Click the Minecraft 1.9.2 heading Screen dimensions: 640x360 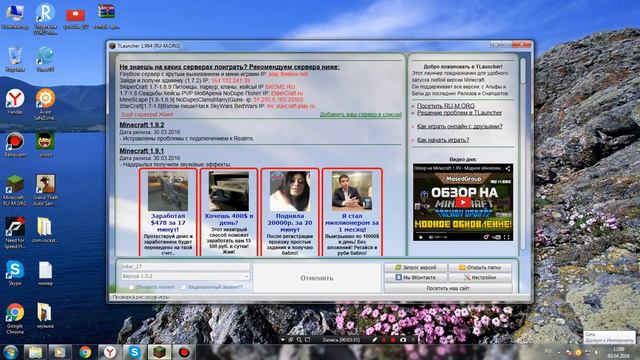142,125
